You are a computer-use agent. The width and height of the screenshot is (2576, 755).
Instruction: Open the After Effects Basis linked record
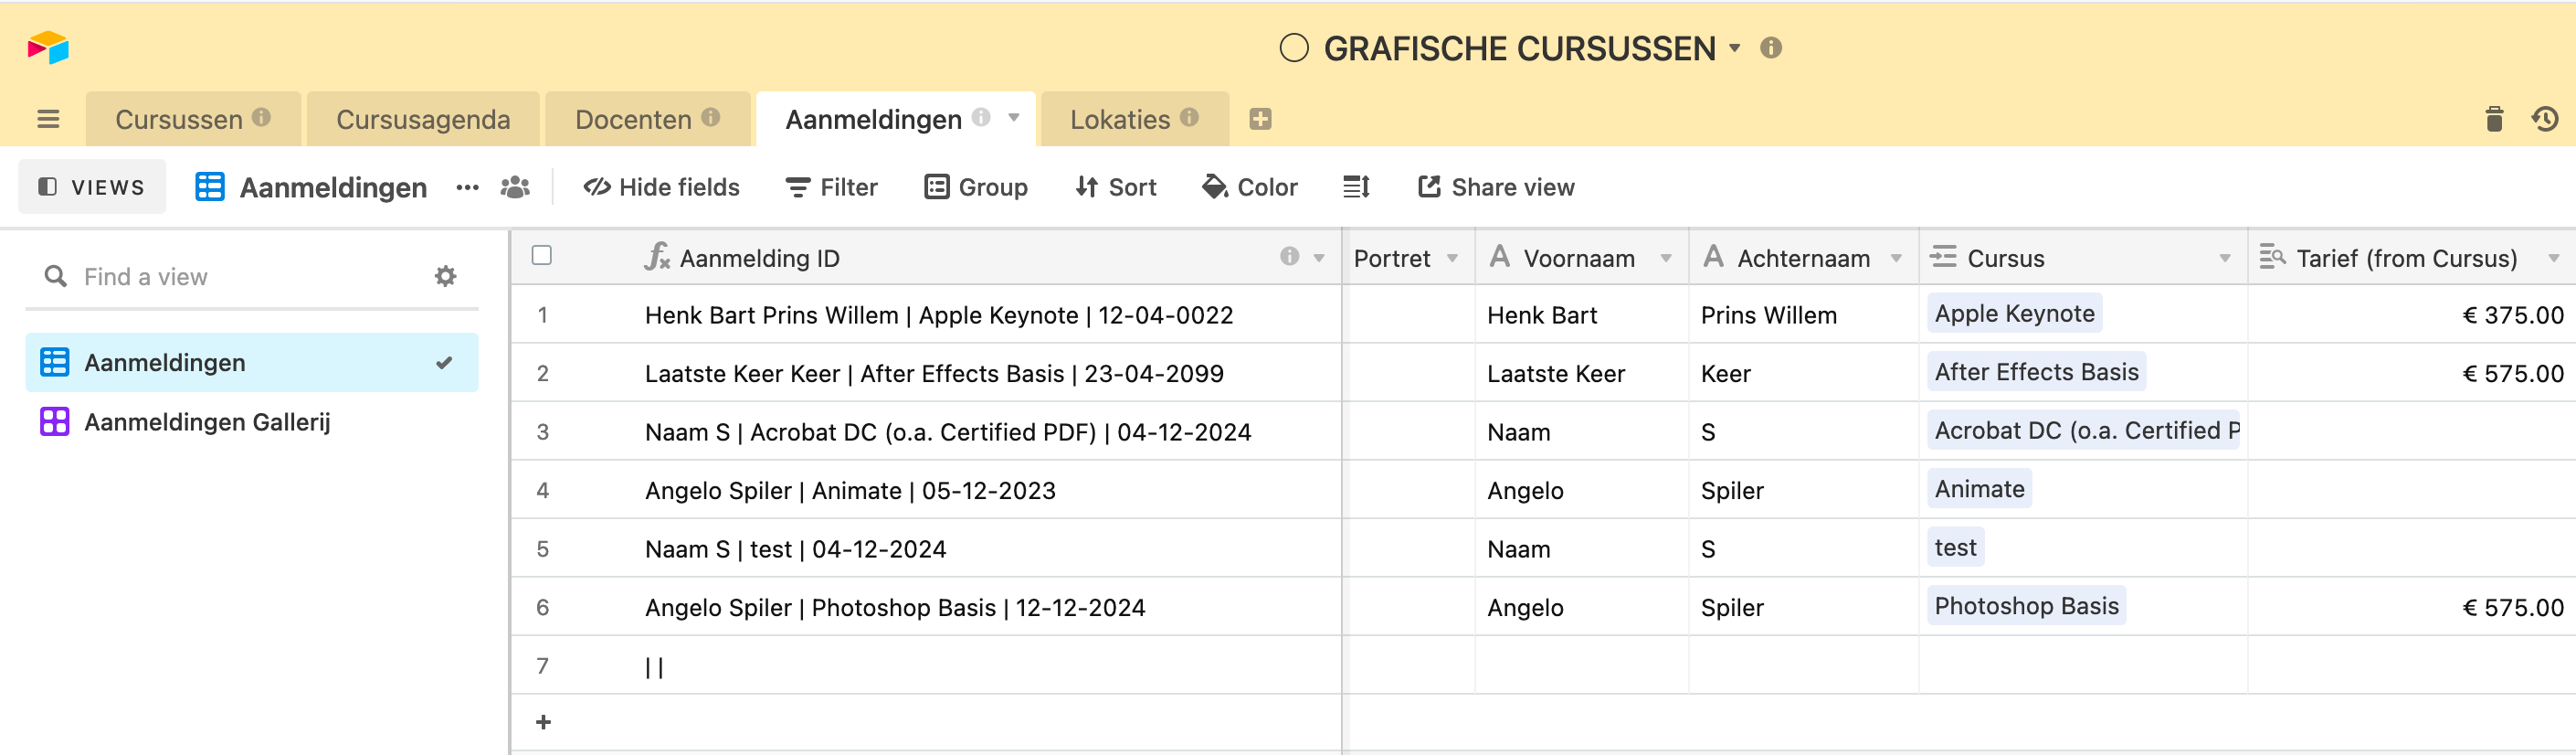click(x=2036, y=372)
